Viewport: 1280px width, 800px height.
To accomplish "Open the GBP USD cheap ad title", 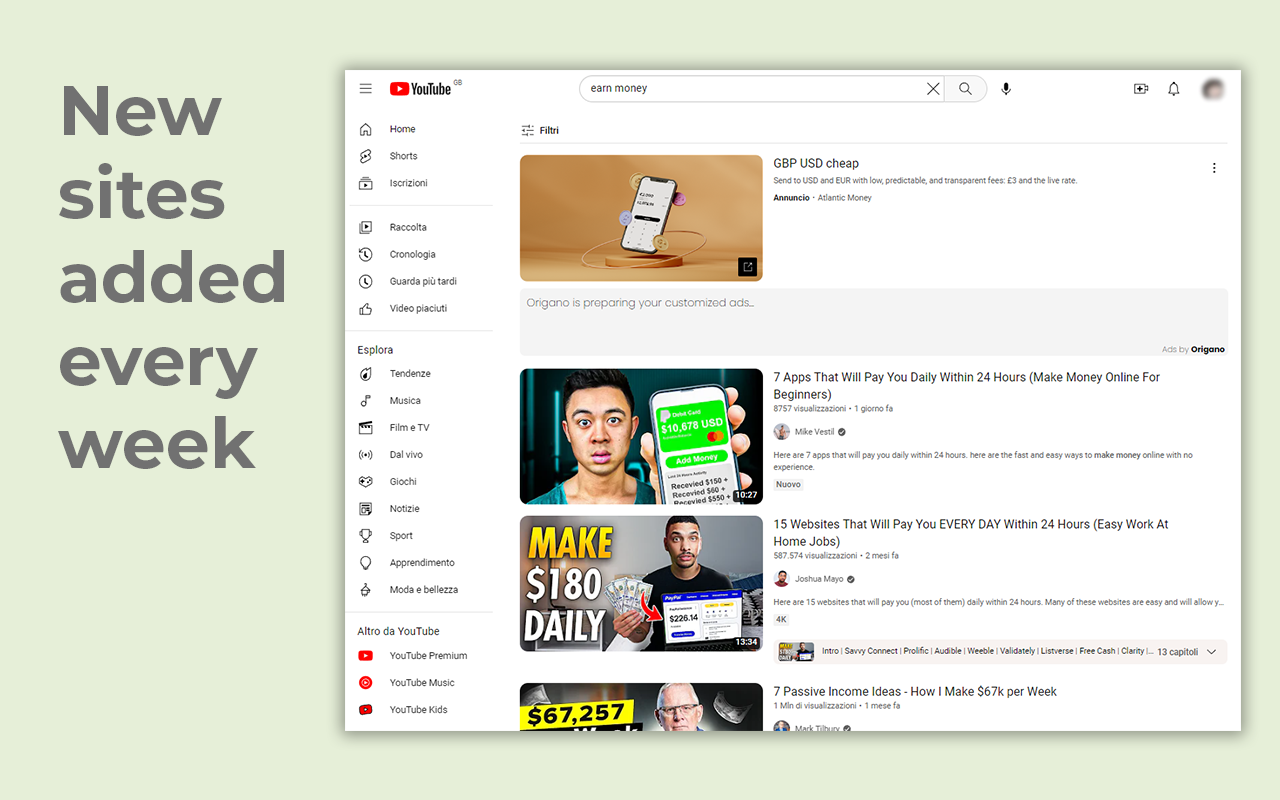I will coord(816,164).
